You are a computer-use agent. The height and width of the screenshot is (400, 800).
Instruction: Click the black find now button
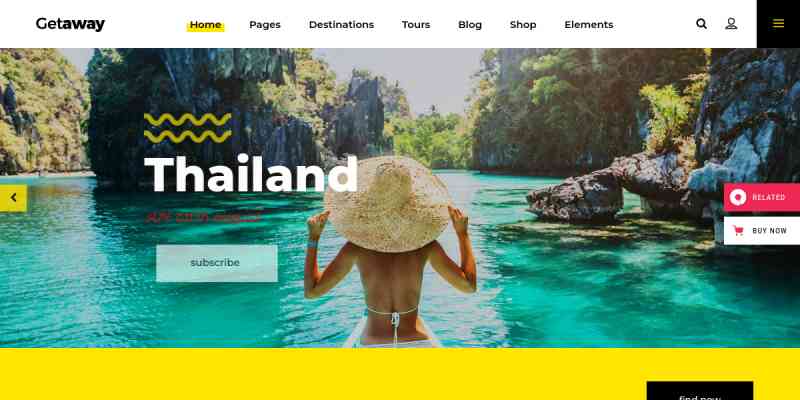click(x=699, y=391)
